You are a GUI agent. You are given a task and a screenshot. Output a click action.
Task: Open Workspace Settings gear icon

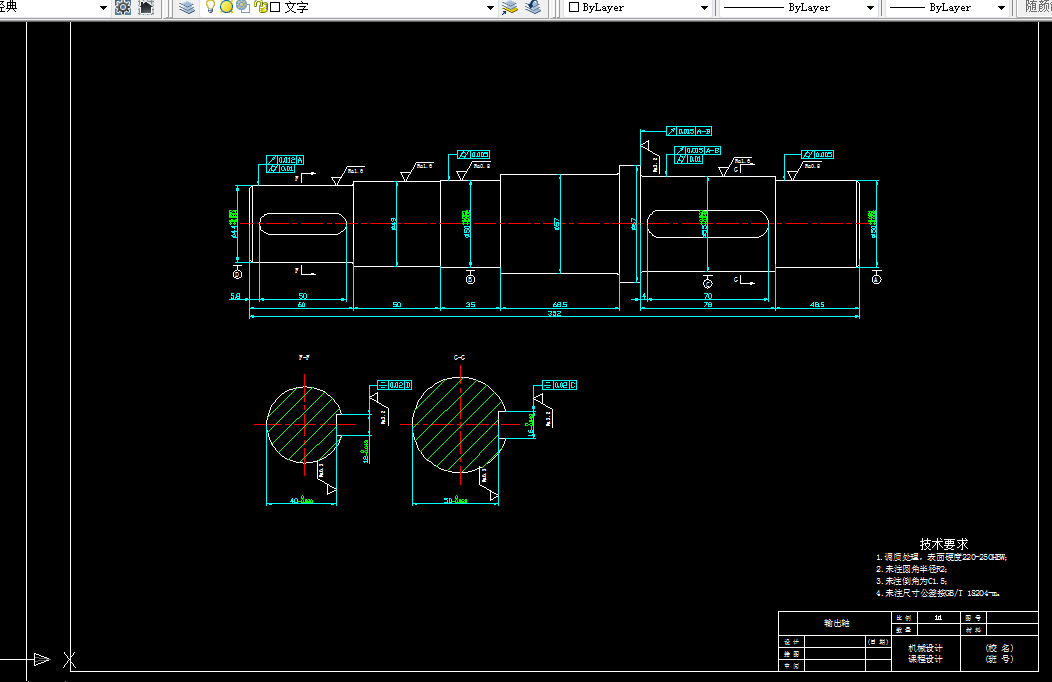click(123, 7)
